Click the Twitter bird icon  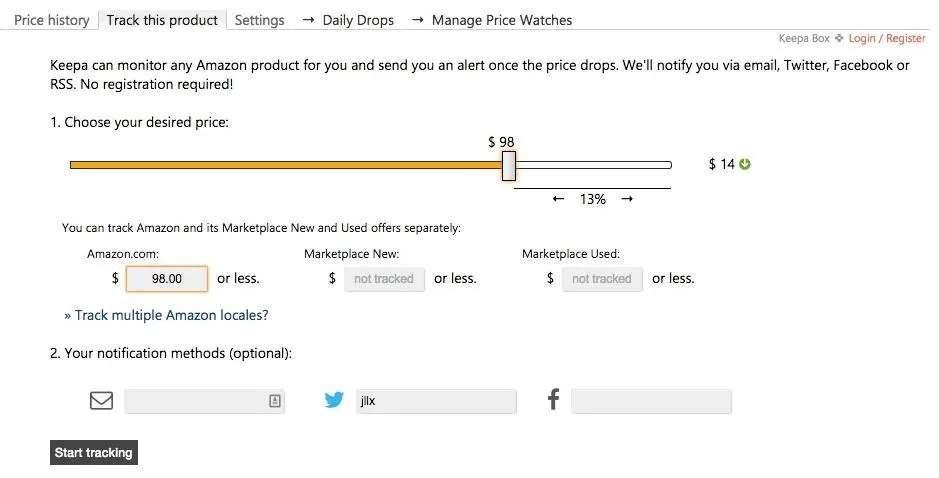tap(334, 400)
